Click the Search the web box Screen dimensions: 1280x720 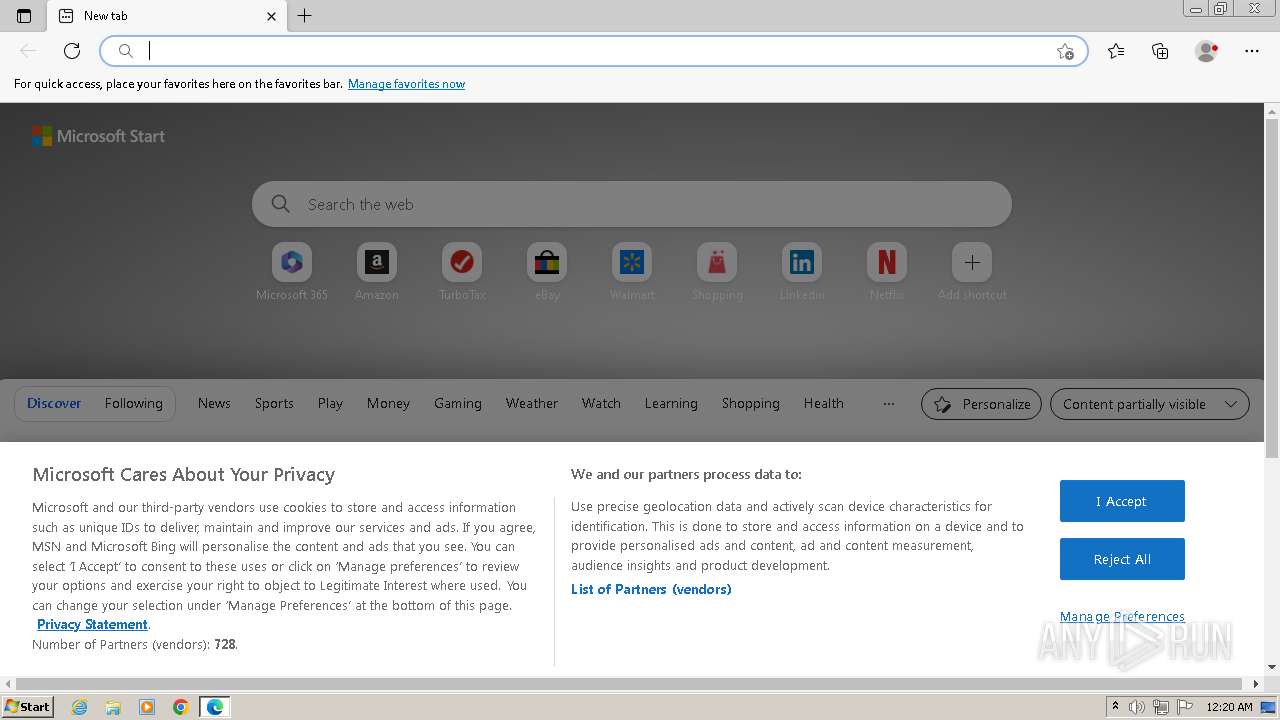[632, 204]
